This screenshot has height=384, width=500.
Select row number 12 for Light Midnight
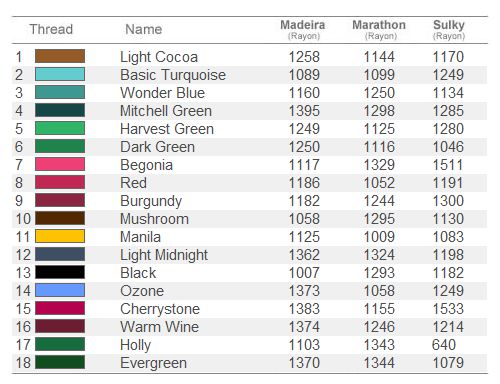pyautogui.click(x=23, y=255)
